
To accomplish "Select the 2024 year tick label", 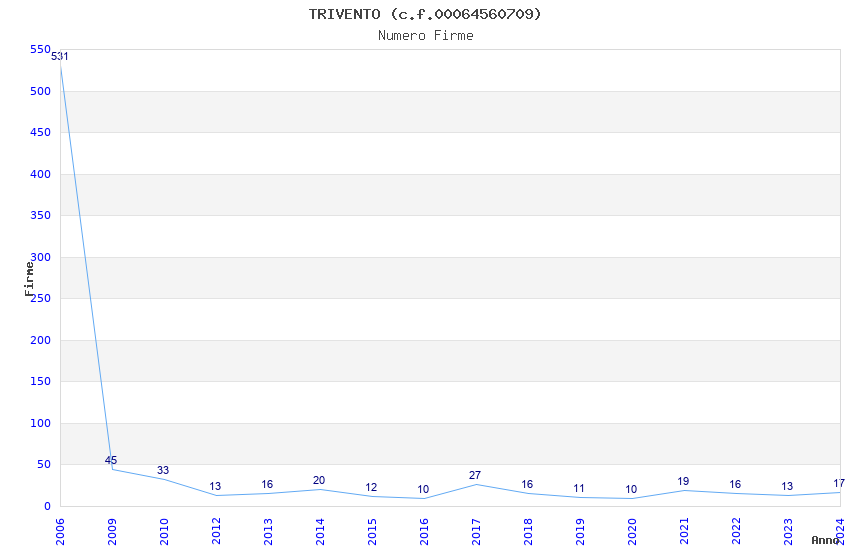I will tap(840, 532).
